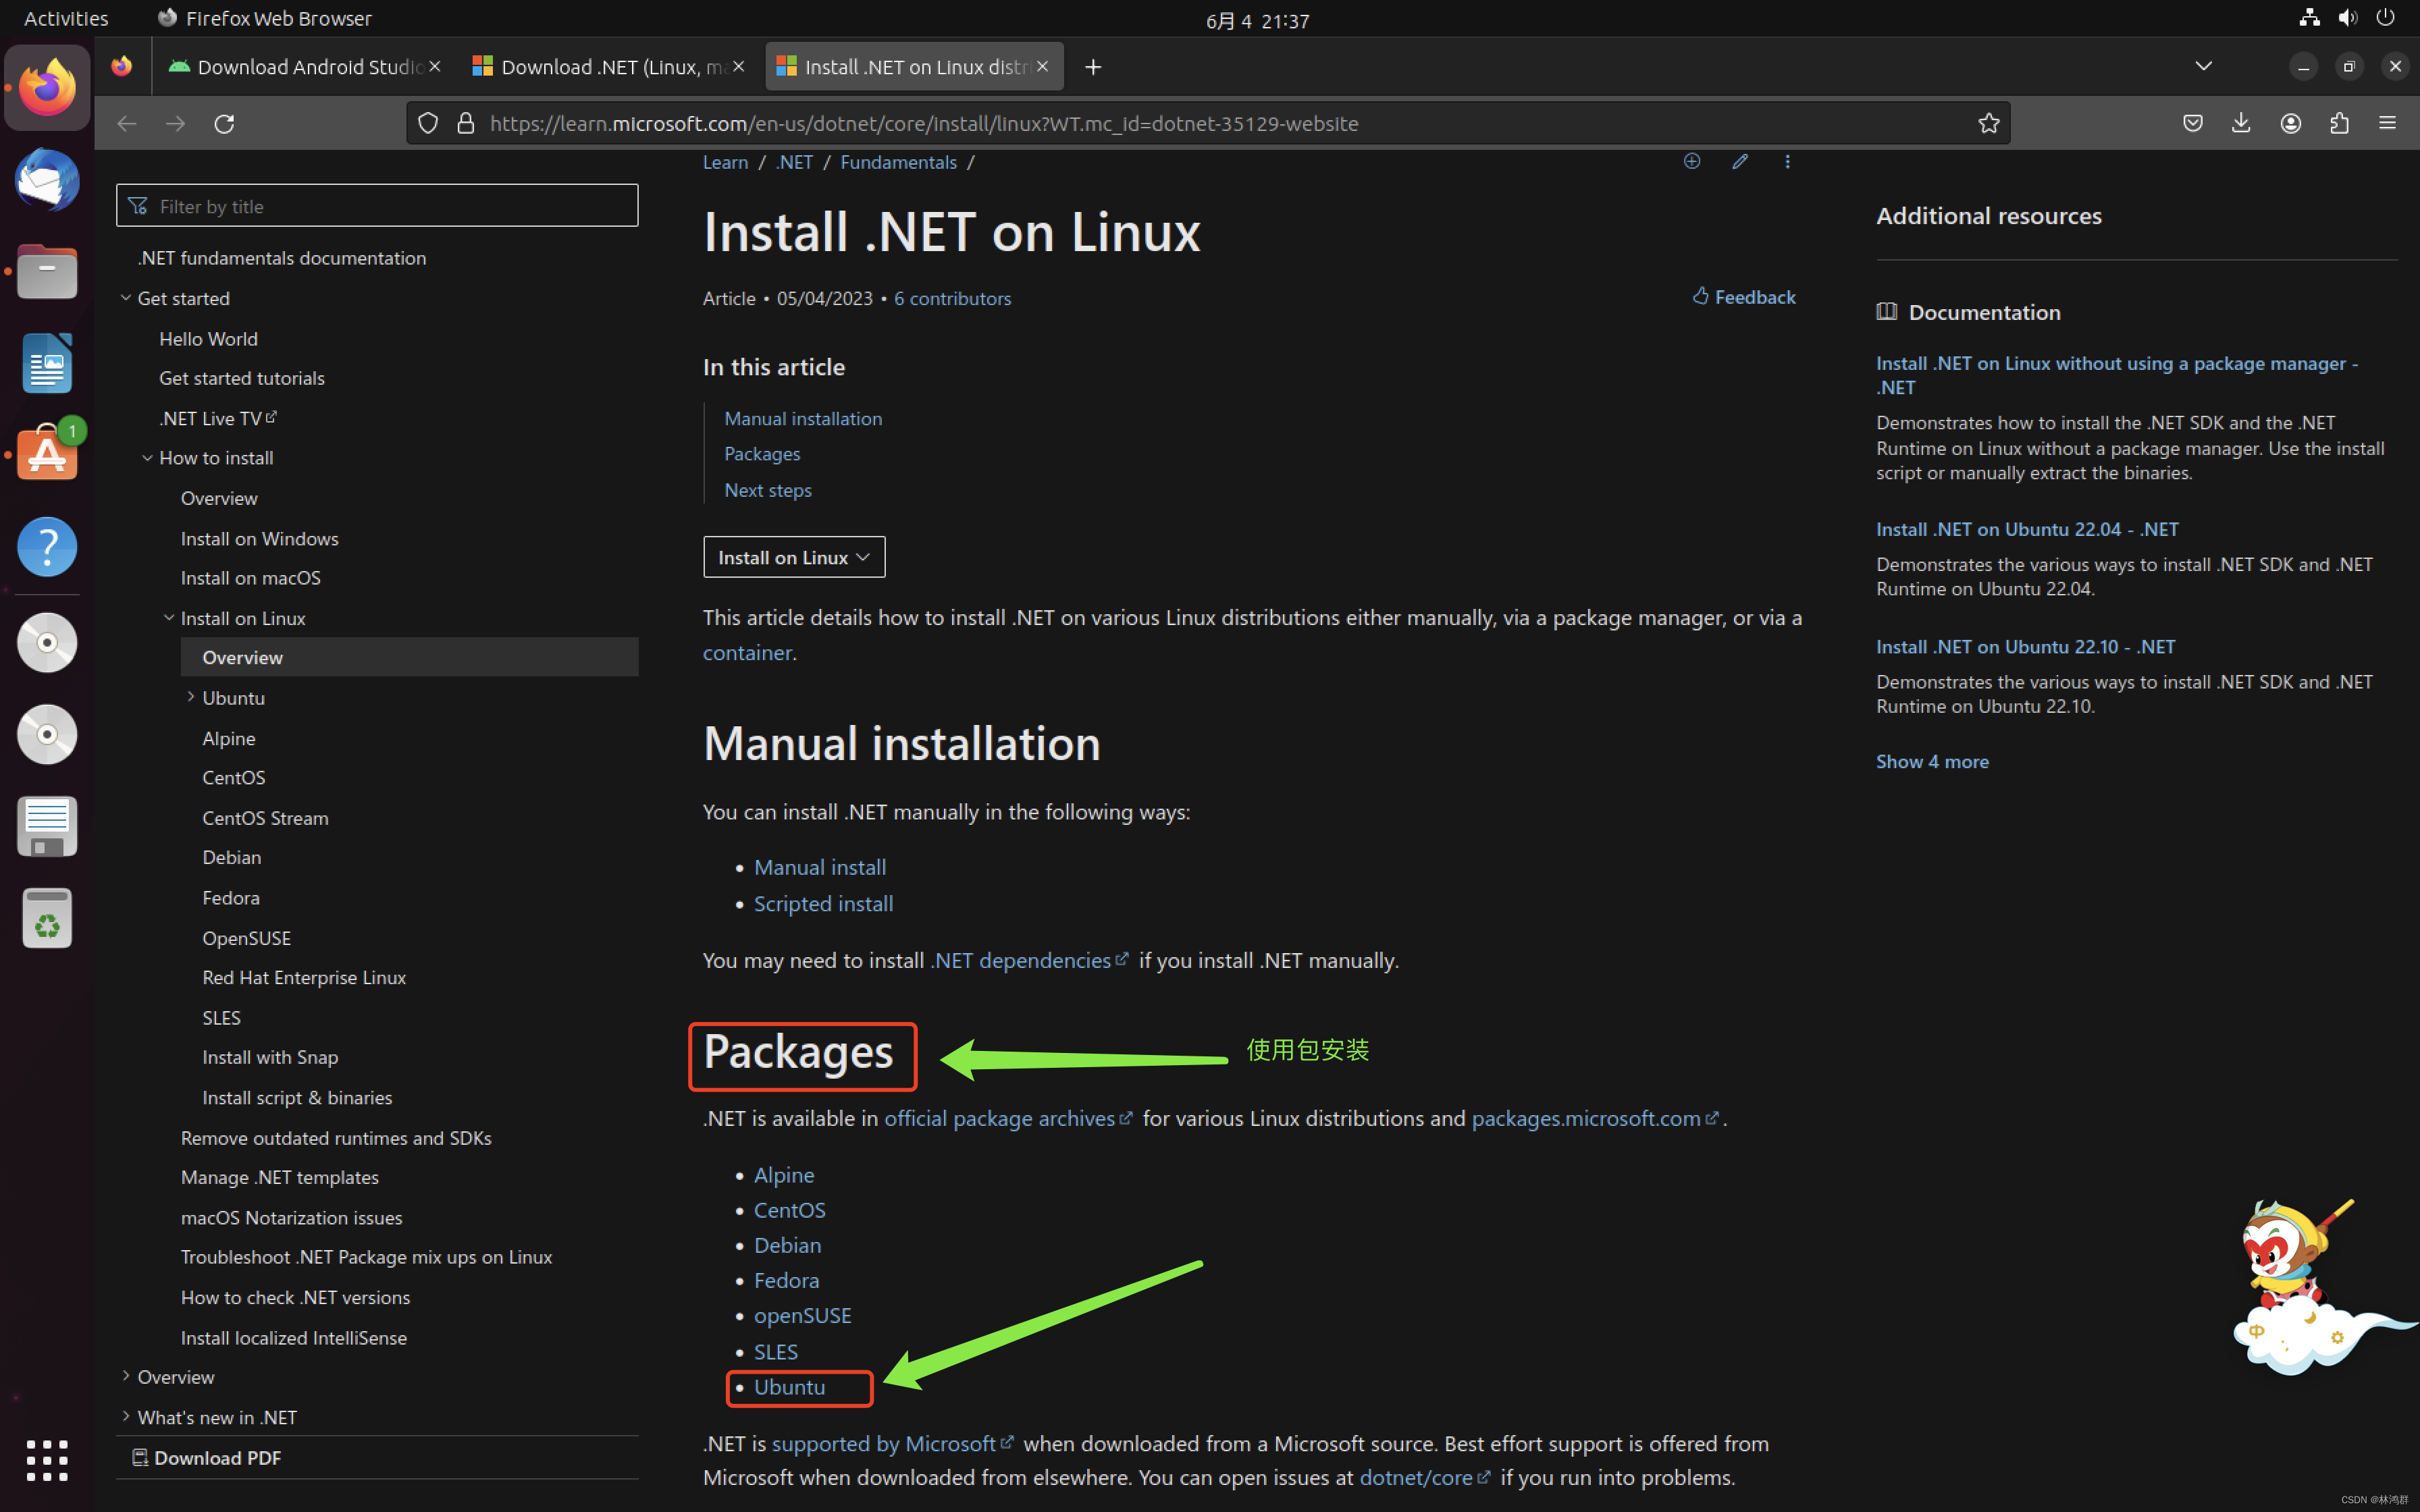
Task: Open the tracking protection shield panel
Action: [x=428, y=123]
